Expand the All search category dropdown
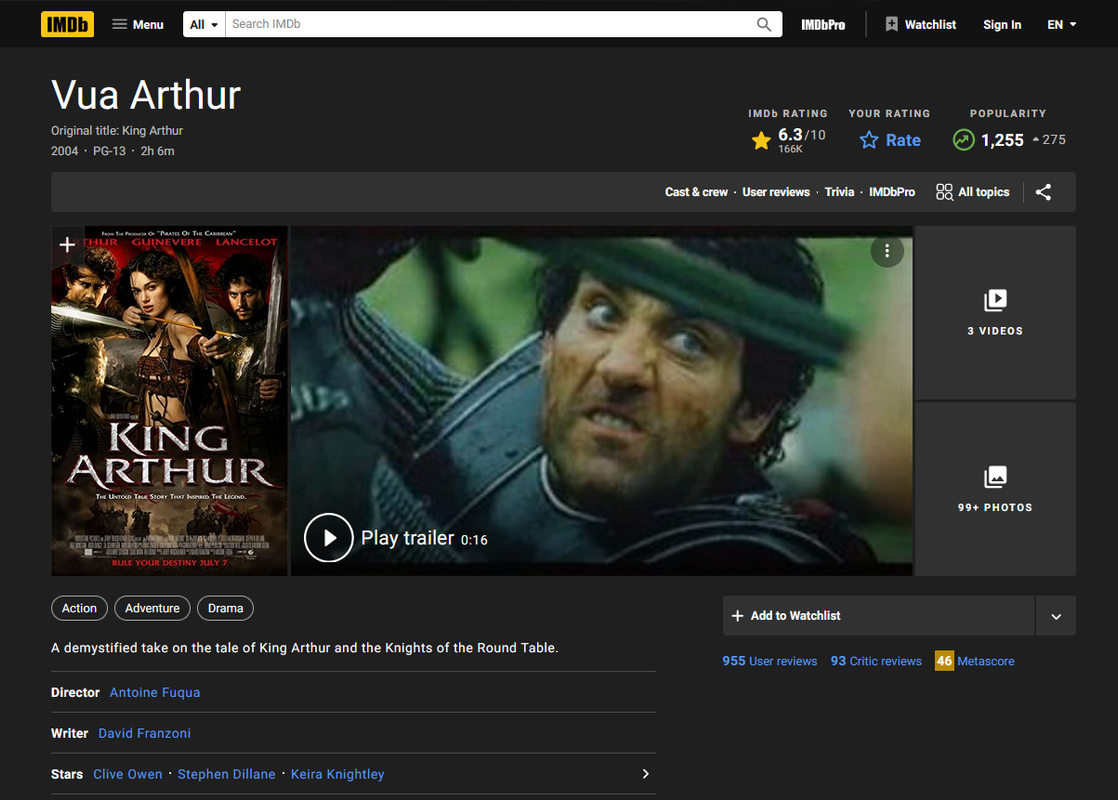1118x800 pixels. pos(204,24)
